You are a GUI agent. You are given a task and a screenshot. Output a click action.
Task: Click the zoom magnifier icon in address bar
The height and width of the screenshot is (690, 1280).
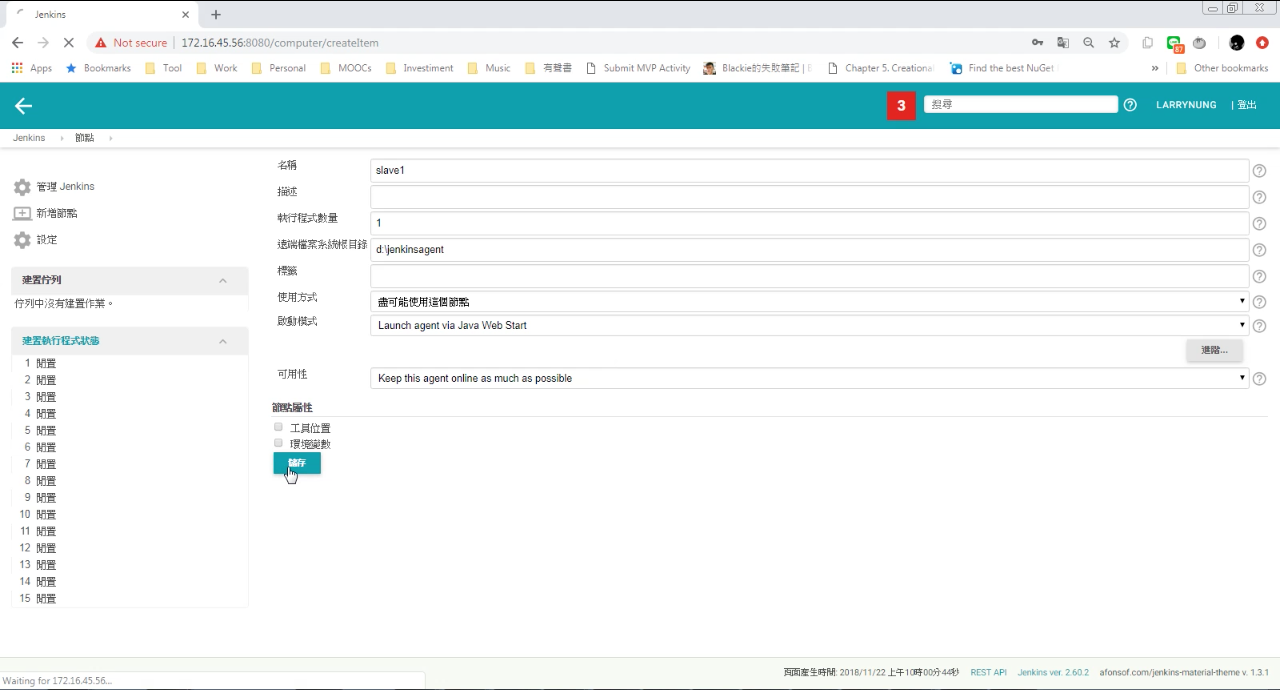pos(1089,43)
